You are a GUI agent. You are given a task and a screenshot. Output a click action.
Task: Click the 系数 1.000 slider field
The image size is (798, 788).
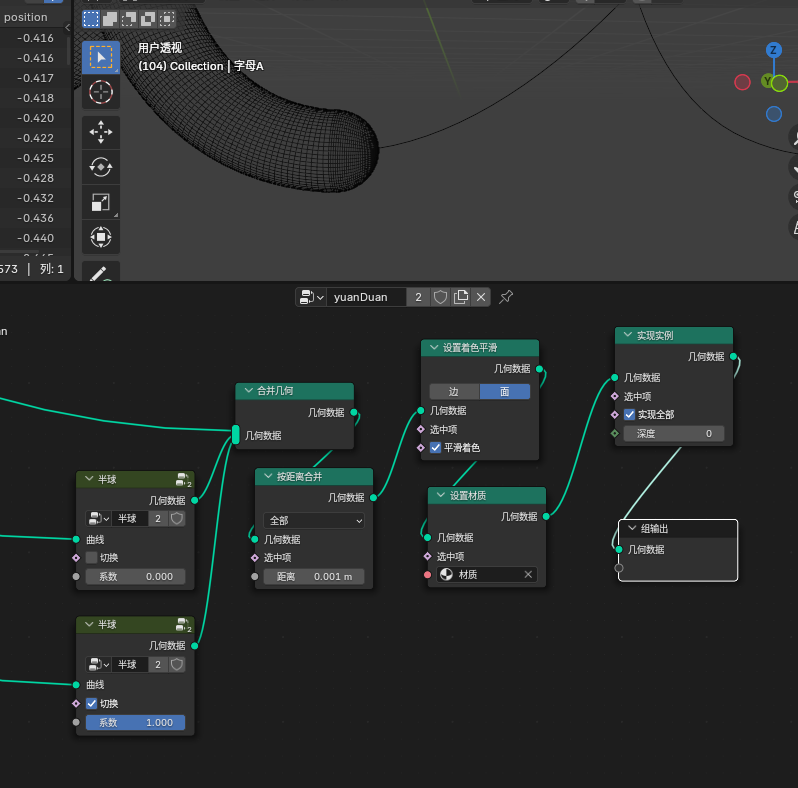tap(135, 722)
